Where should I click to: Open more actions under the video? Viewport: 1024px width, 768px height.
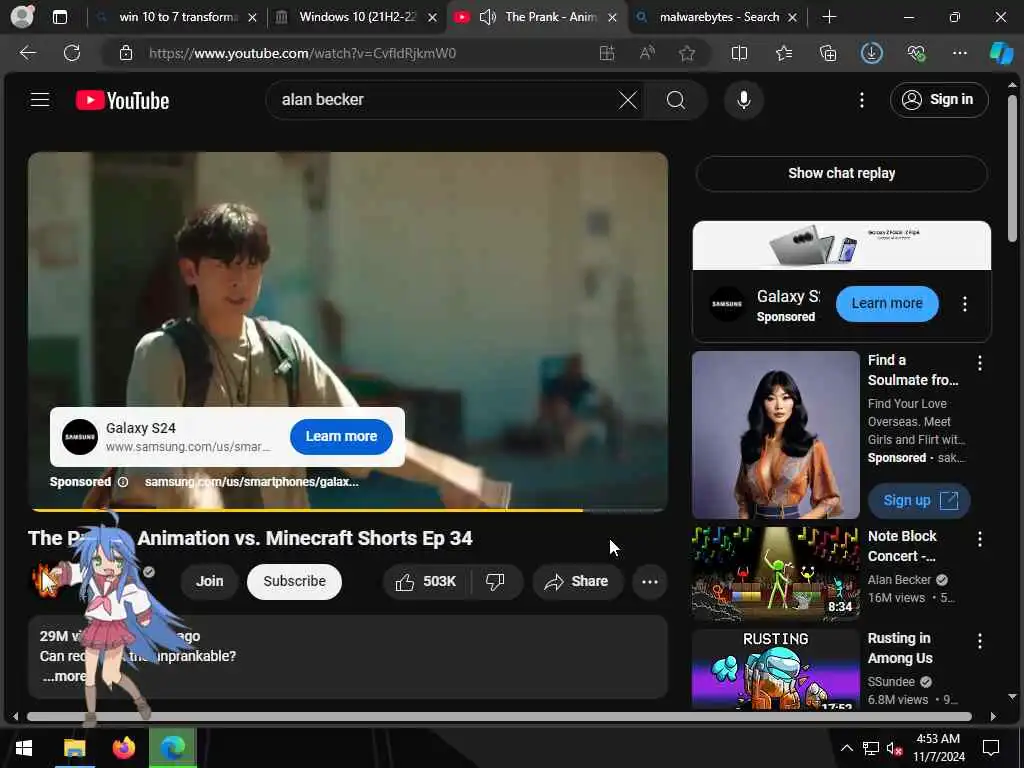pyautogui.click(x=649, y=581)
